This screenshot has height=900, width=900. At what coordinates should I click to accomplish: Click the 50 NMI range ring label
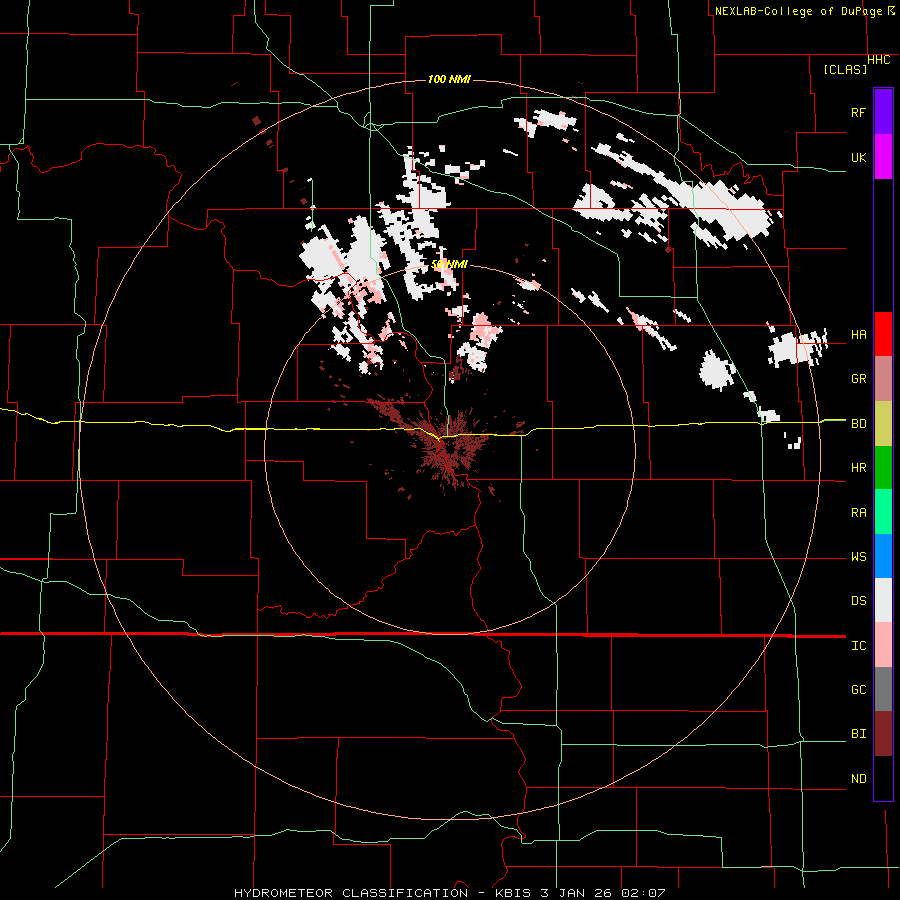pyautogui.click(x=449, y=265)
